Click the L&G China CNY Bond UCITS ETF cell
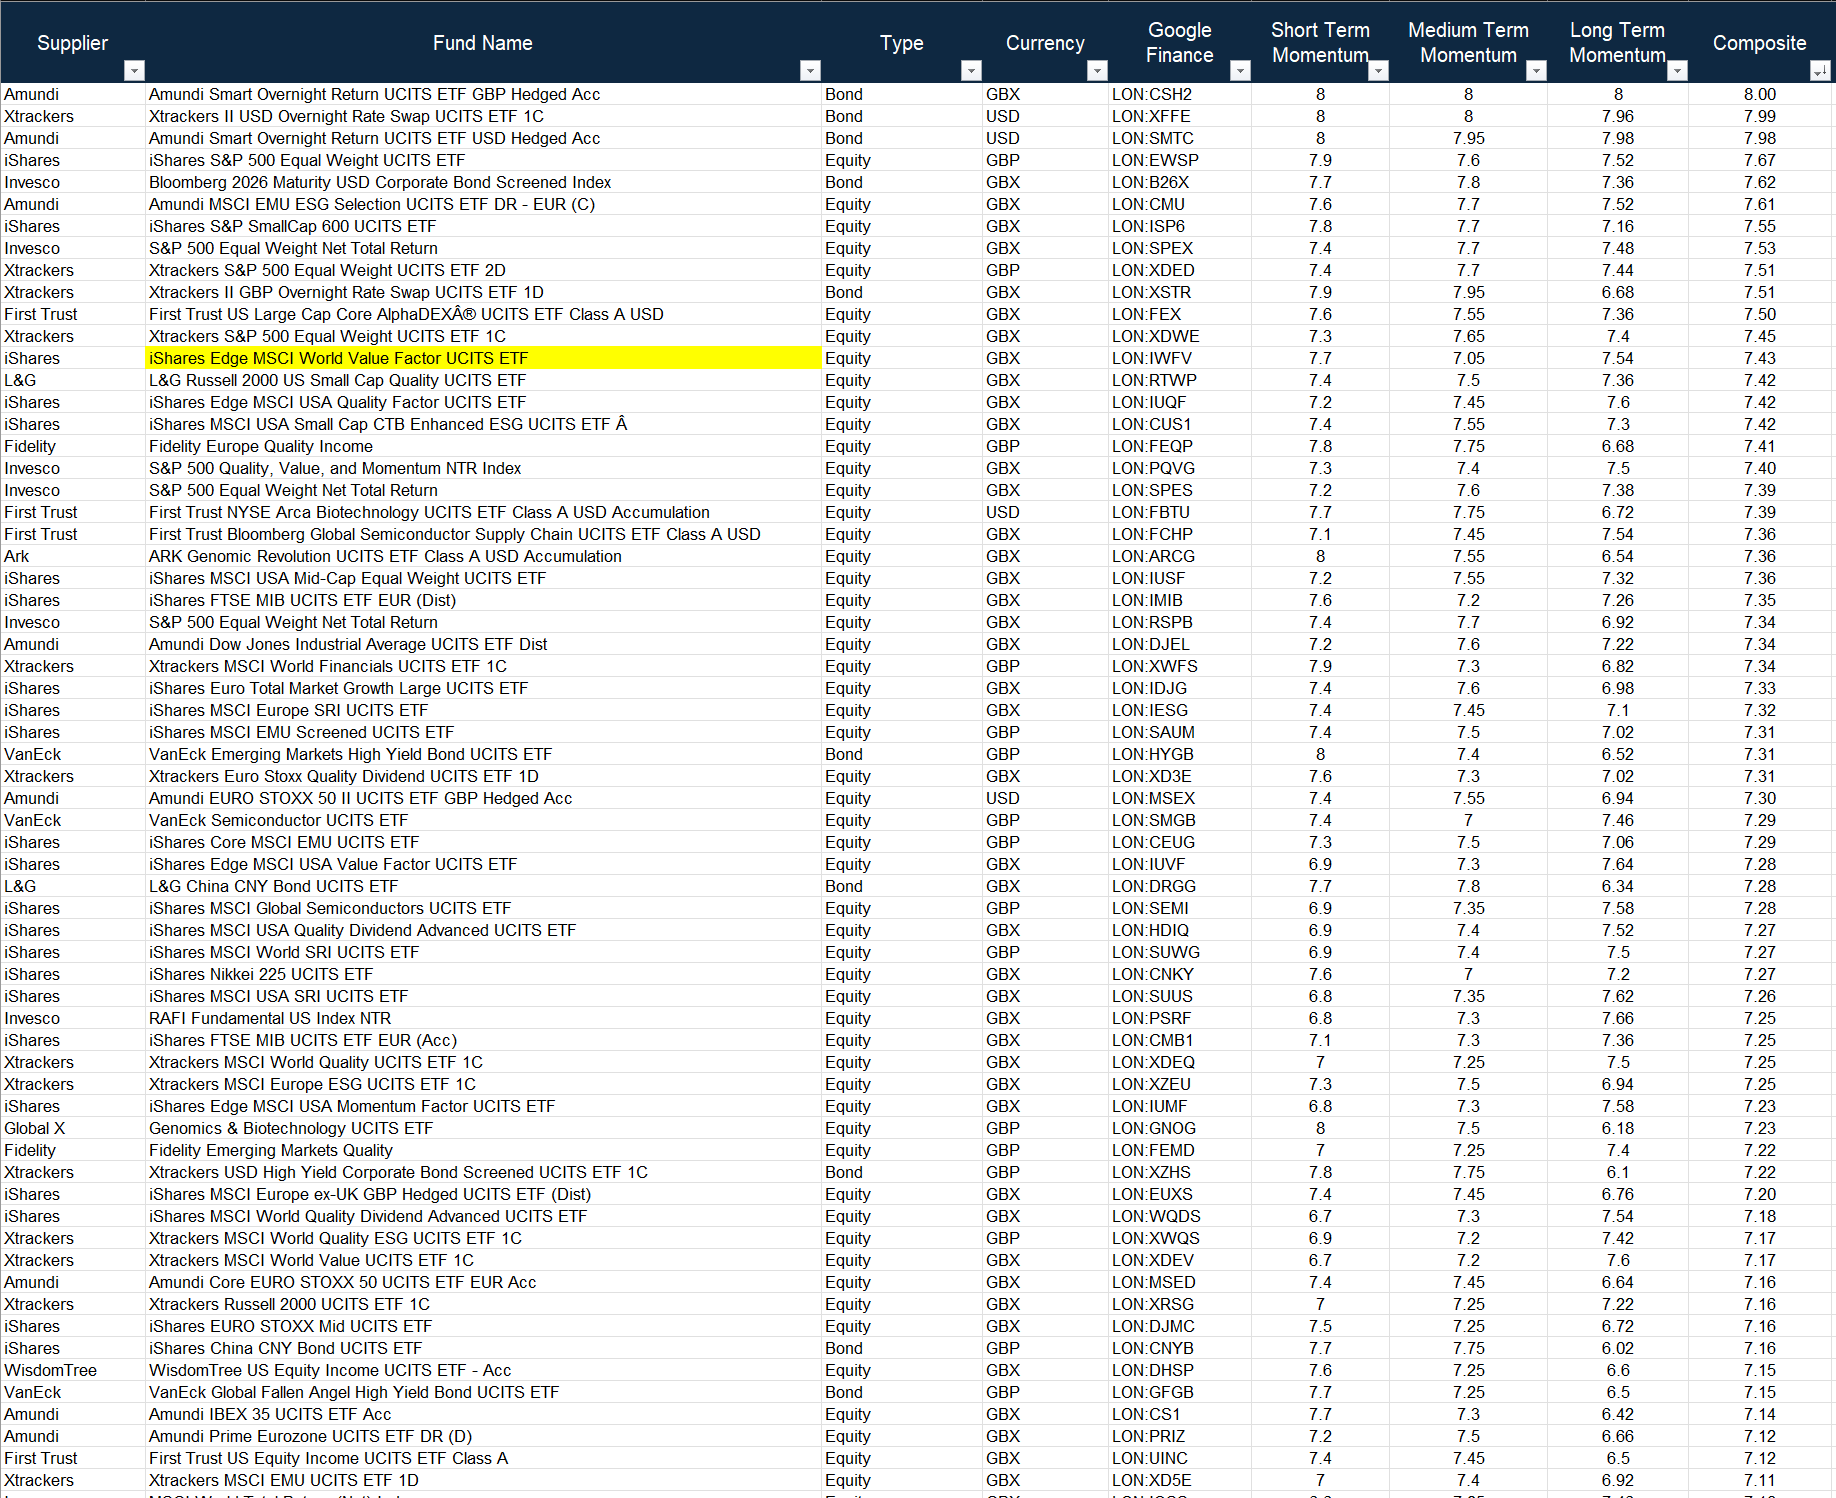Screen dimensions: 1836x1498 pyautogui.click(x=483, y=886)
